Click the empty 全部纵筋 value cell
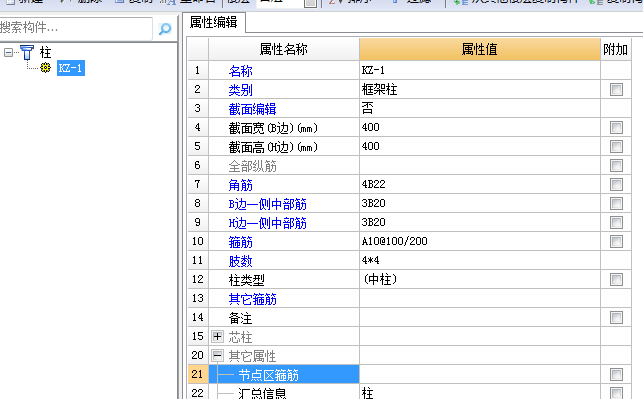This screenshot has width=643, height=399. 480,165
